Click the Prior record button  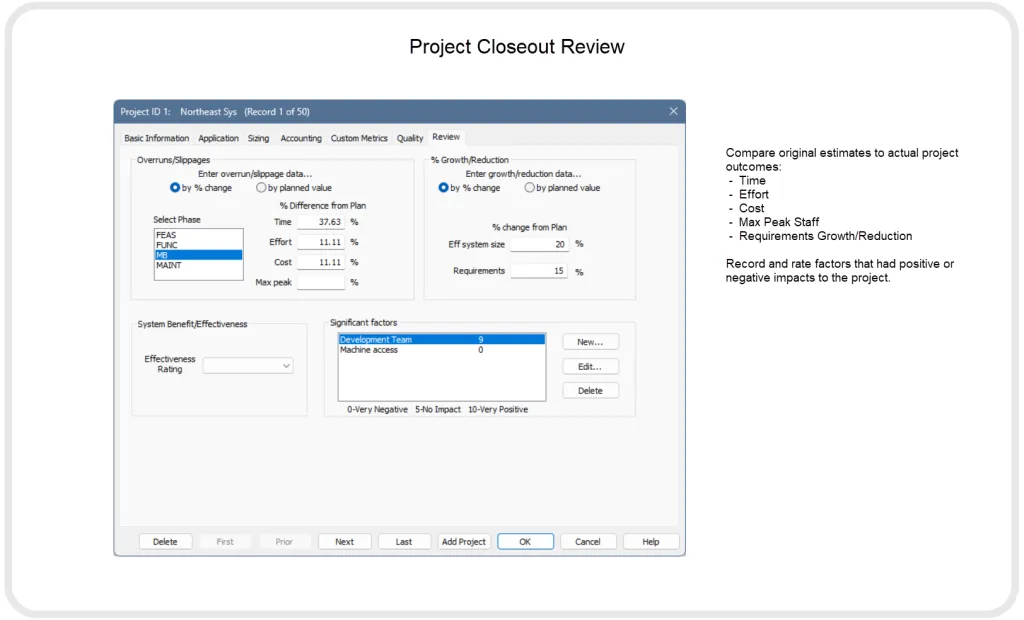coord(284,542)
